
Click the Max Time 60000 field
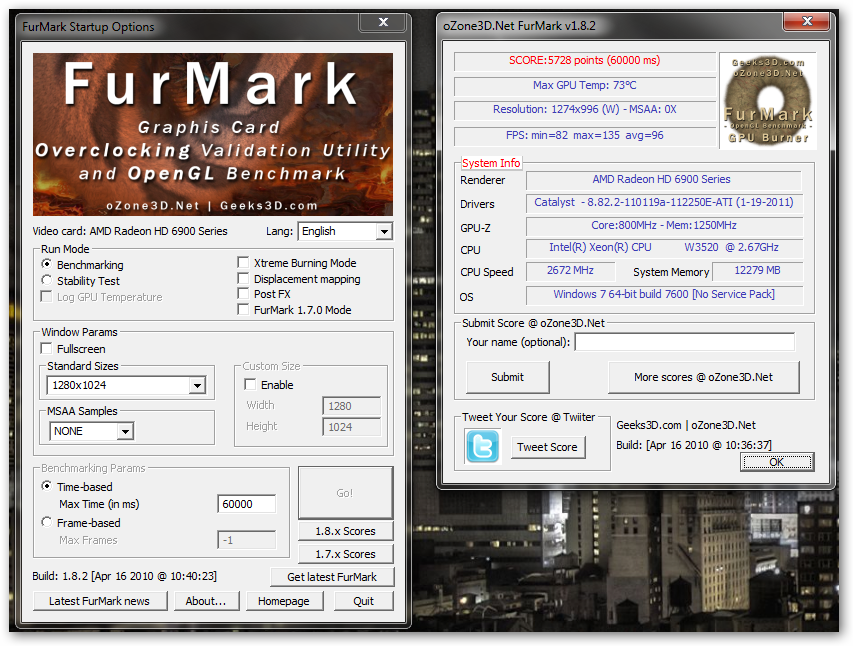pyautogui.click(x=246, y=504)
